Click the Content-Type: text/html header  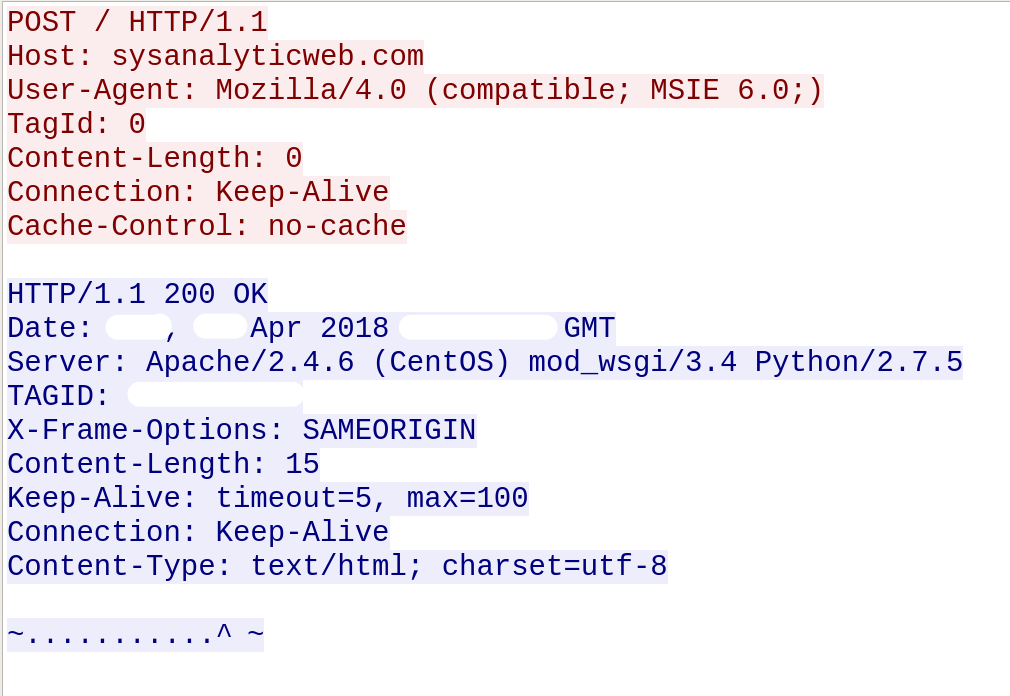(337, 566)
